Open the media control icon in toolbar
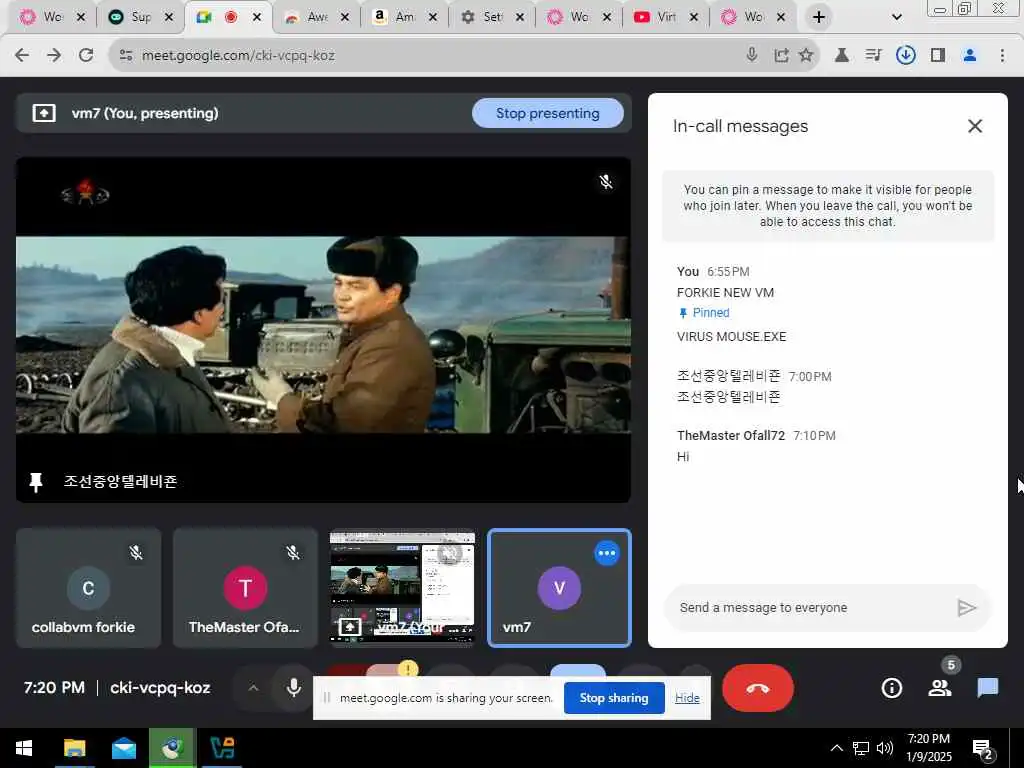 pos(873,56)
